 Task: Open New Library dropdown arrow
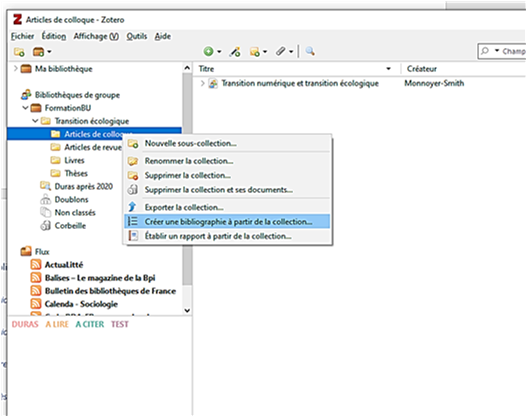(49, 52)
